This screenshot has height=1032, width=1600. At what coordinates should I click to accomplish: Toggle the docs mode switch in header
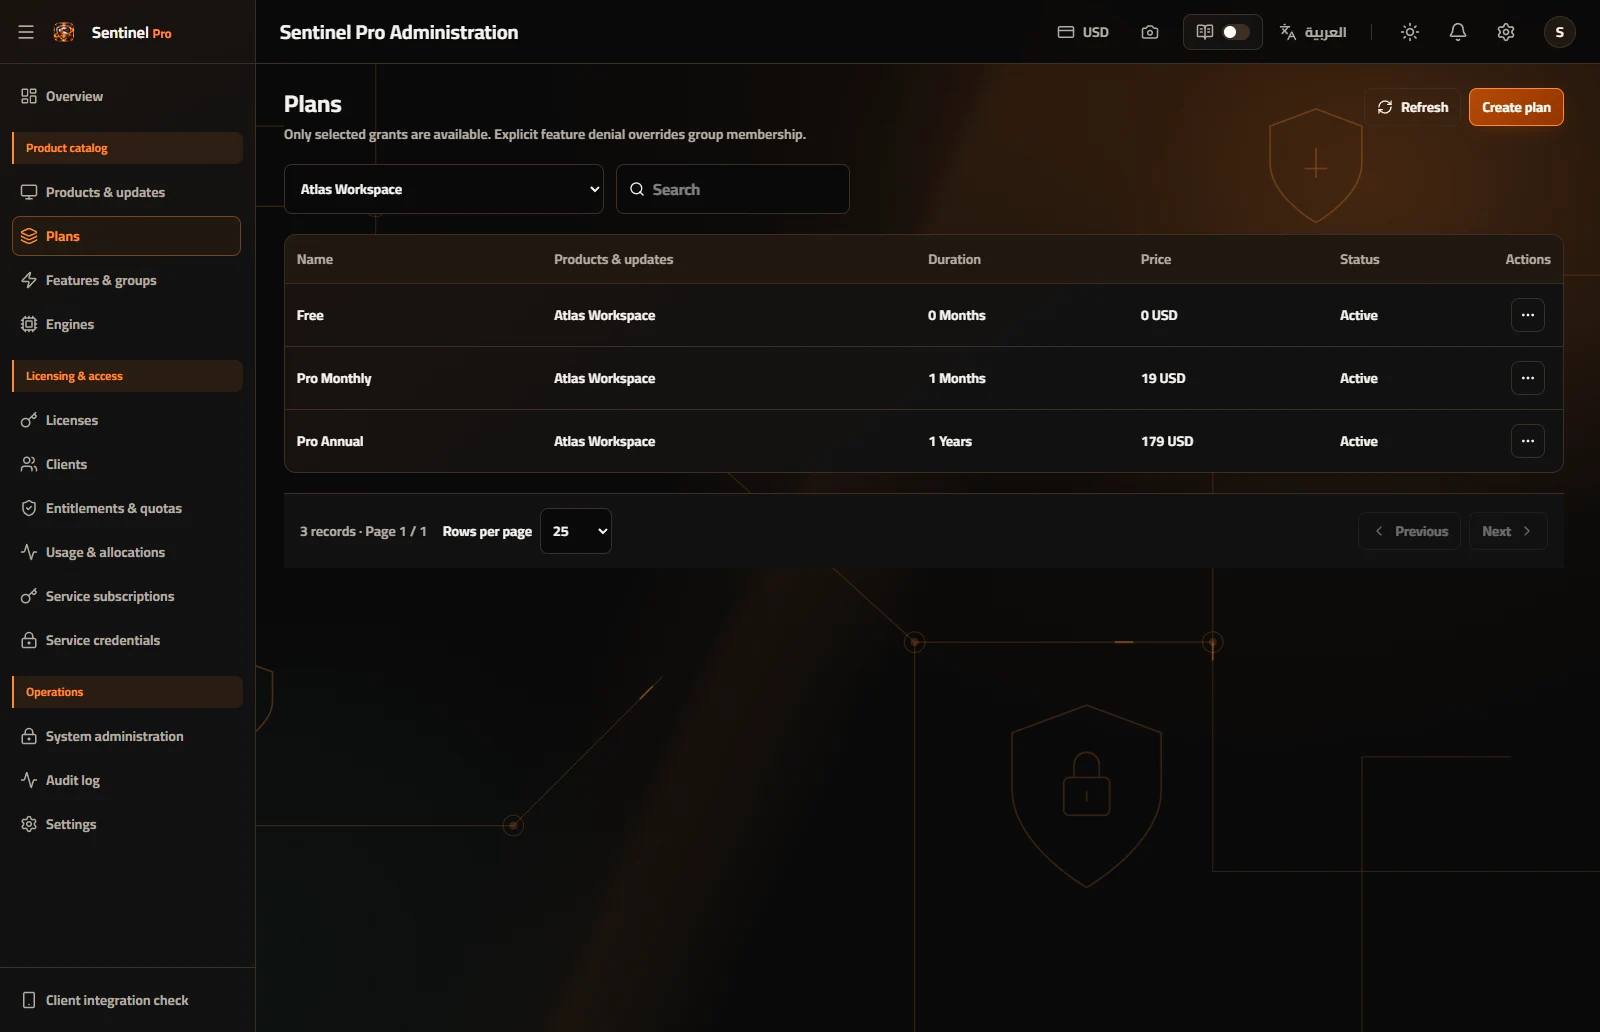[x=1223, y=32]
